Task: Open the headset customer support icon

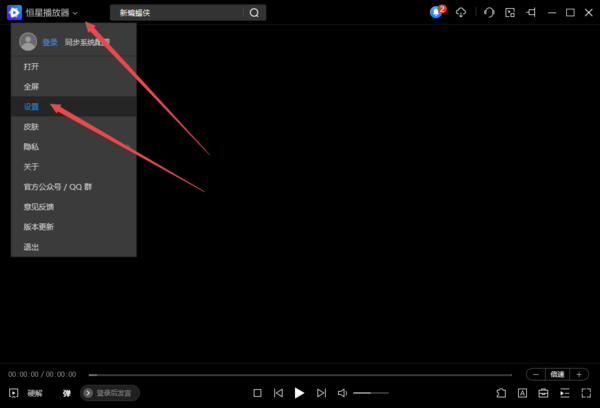Action: tap(489, 13)
